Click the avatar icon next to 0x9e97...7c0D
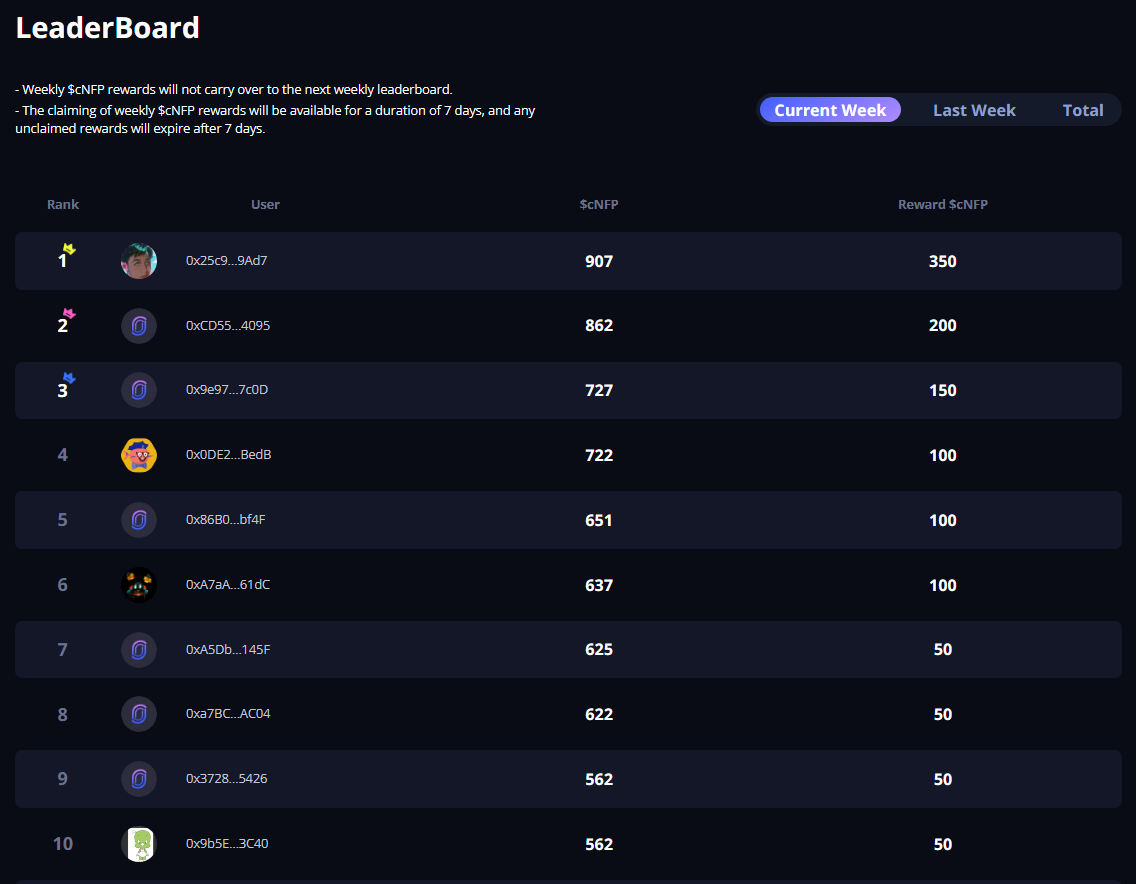 click(x=139, y=390)
